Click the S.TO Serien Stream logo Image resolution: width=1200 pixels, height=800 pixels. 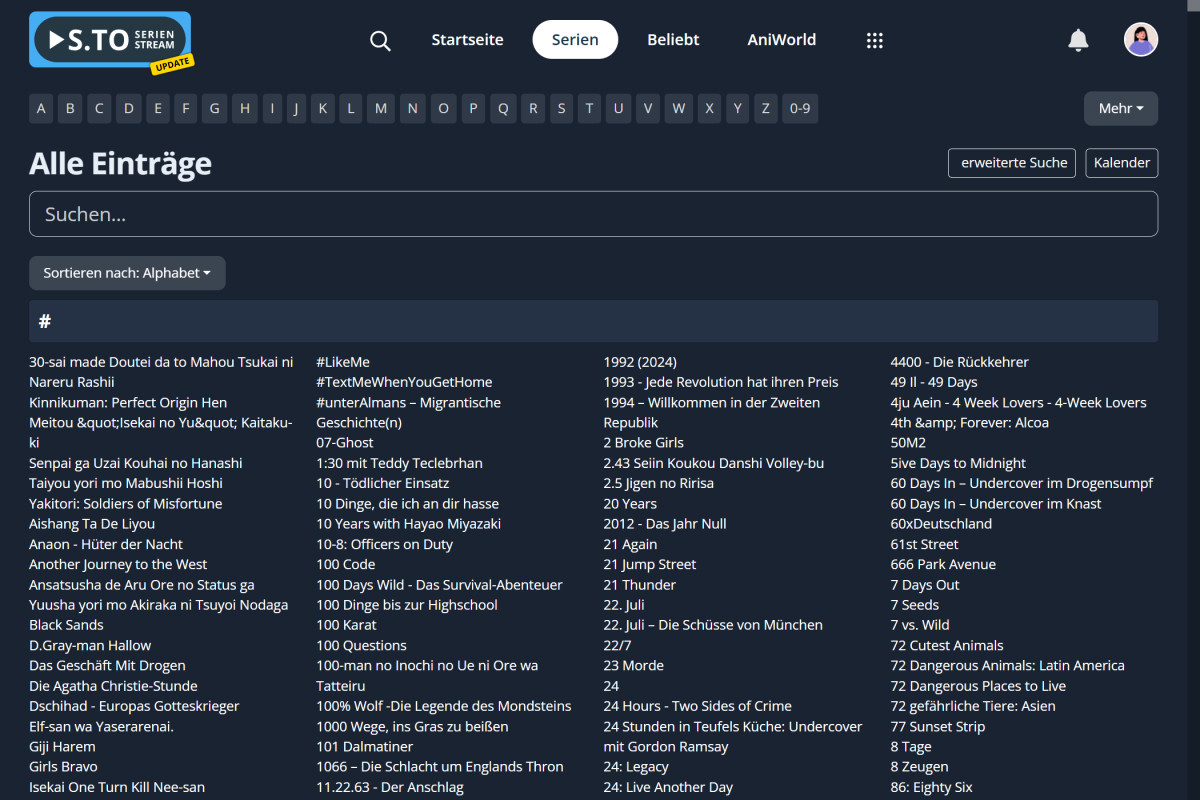coord(109,40)
